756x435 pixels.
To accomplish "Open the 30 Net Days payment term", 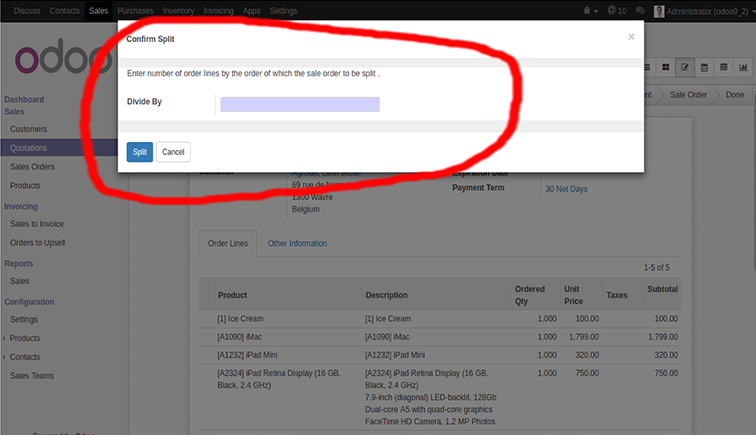I will [567, 189].
